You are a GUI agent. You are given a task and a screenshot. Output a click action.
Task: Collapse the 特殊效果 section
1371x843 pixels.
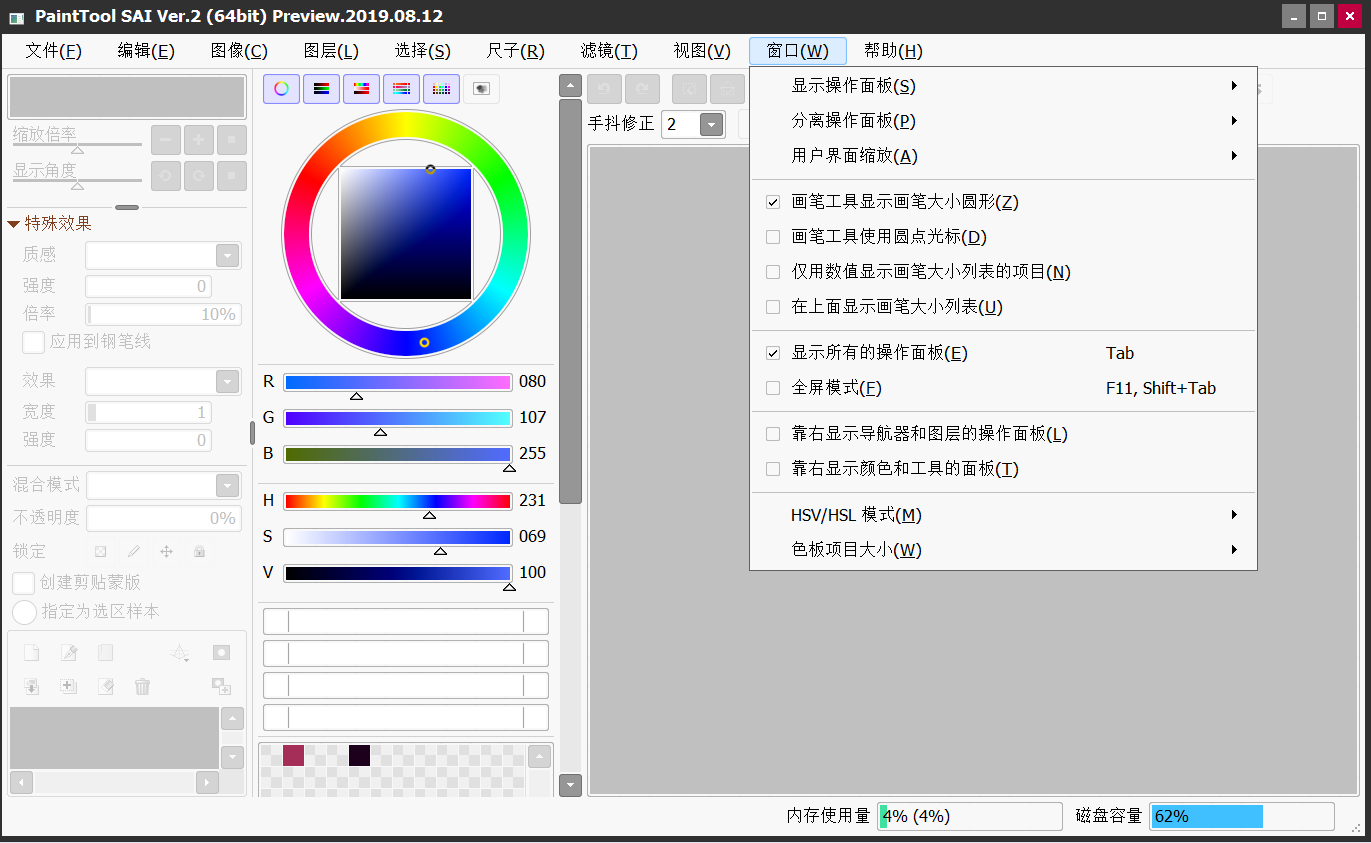click(14, 223)
